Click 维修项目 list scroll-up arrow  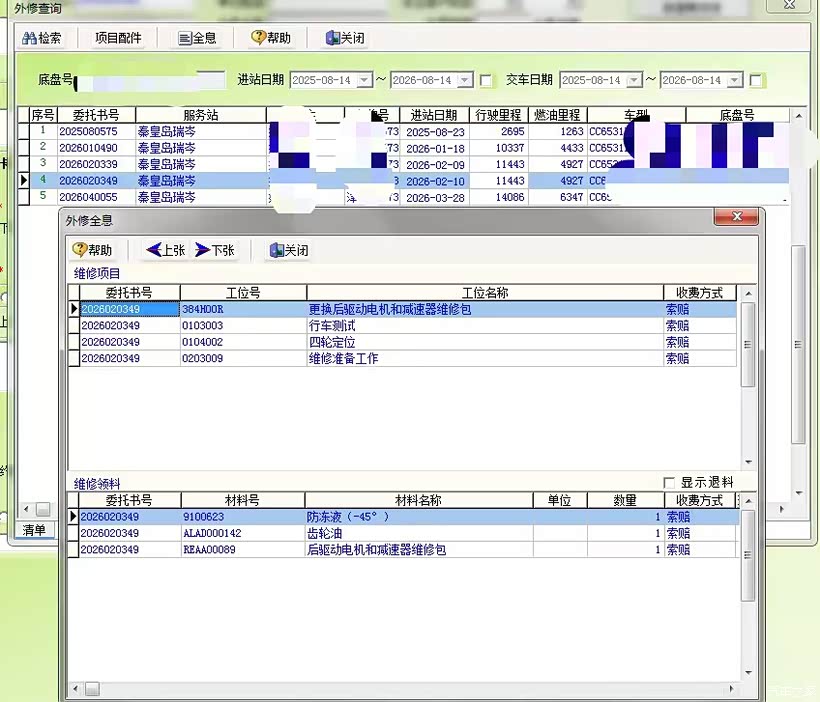click(748, 293)
